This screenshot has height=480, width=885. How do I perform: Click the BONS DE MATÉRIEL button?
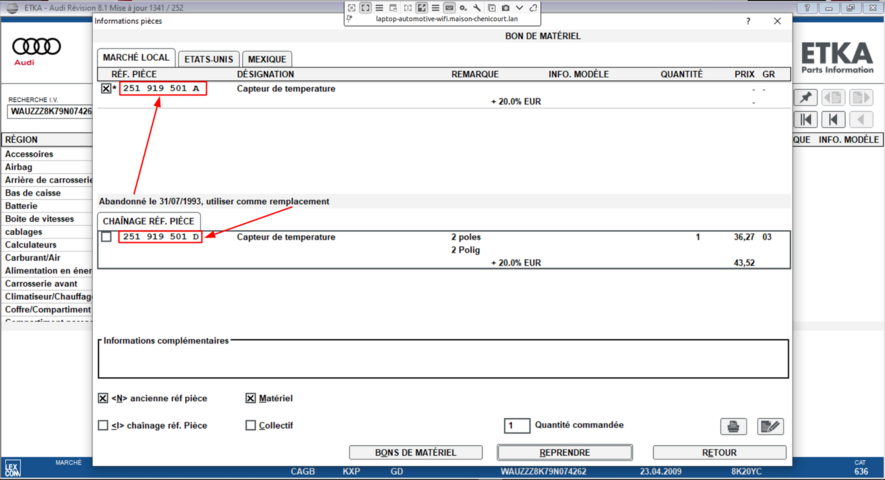point(416,452)
